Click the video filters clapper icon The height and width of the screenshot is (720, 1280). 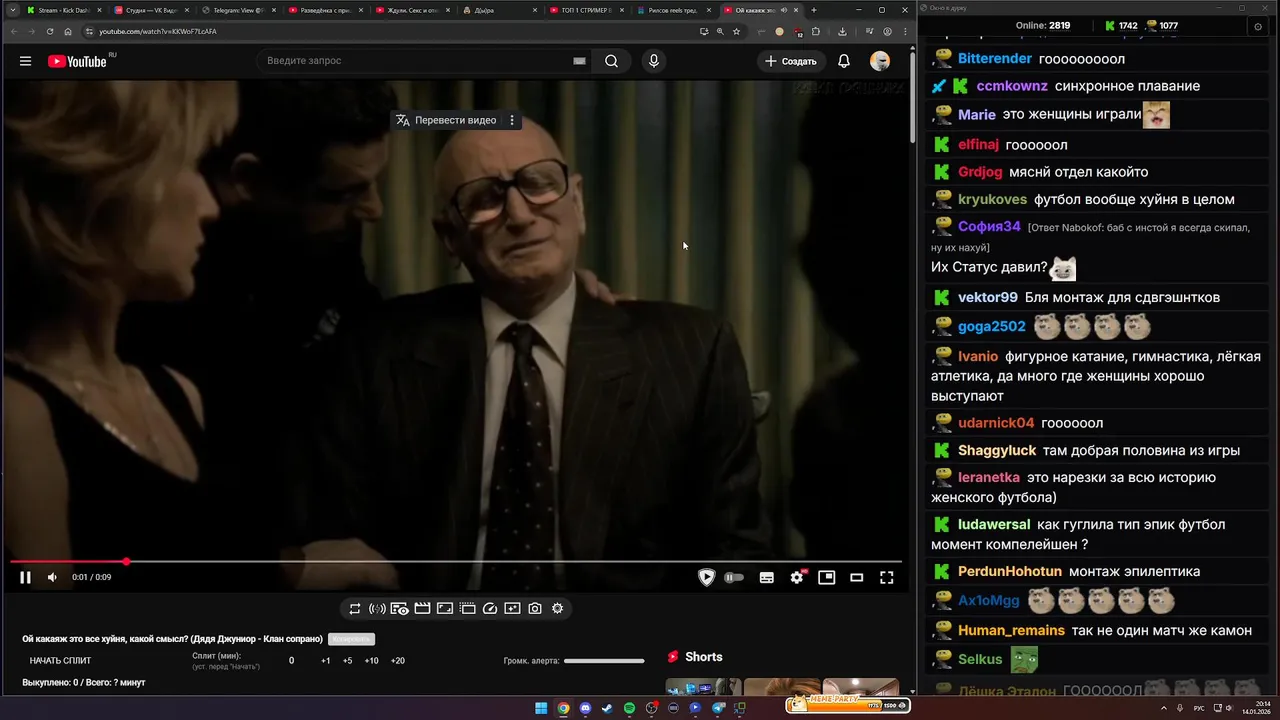pos(422,608)
